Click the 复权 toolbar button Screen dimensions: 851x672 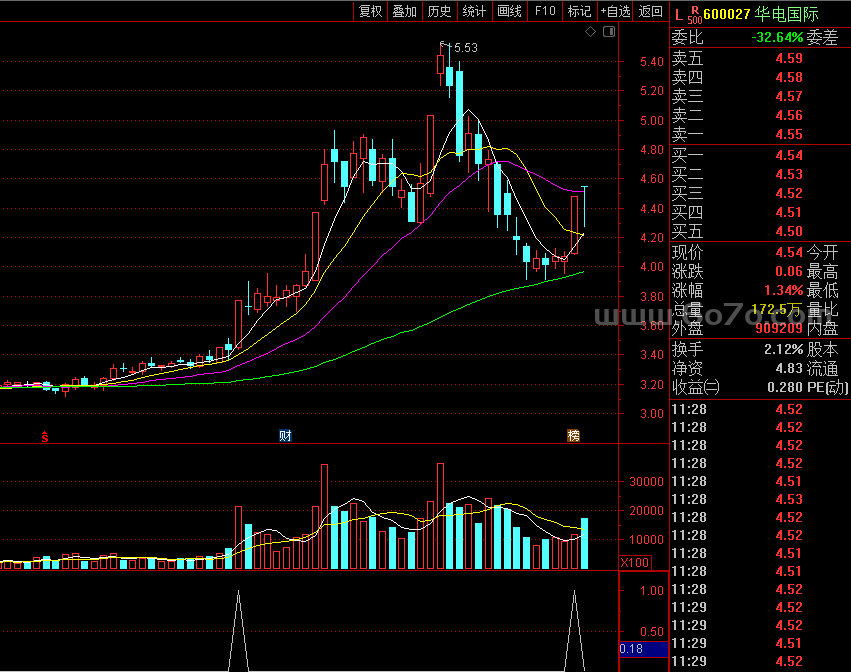point(371,11)
